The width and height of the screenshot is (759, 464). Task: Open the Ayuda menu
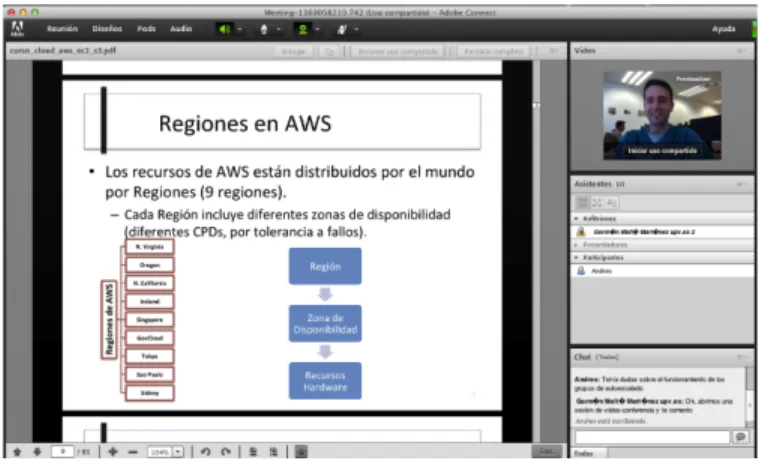724,29
